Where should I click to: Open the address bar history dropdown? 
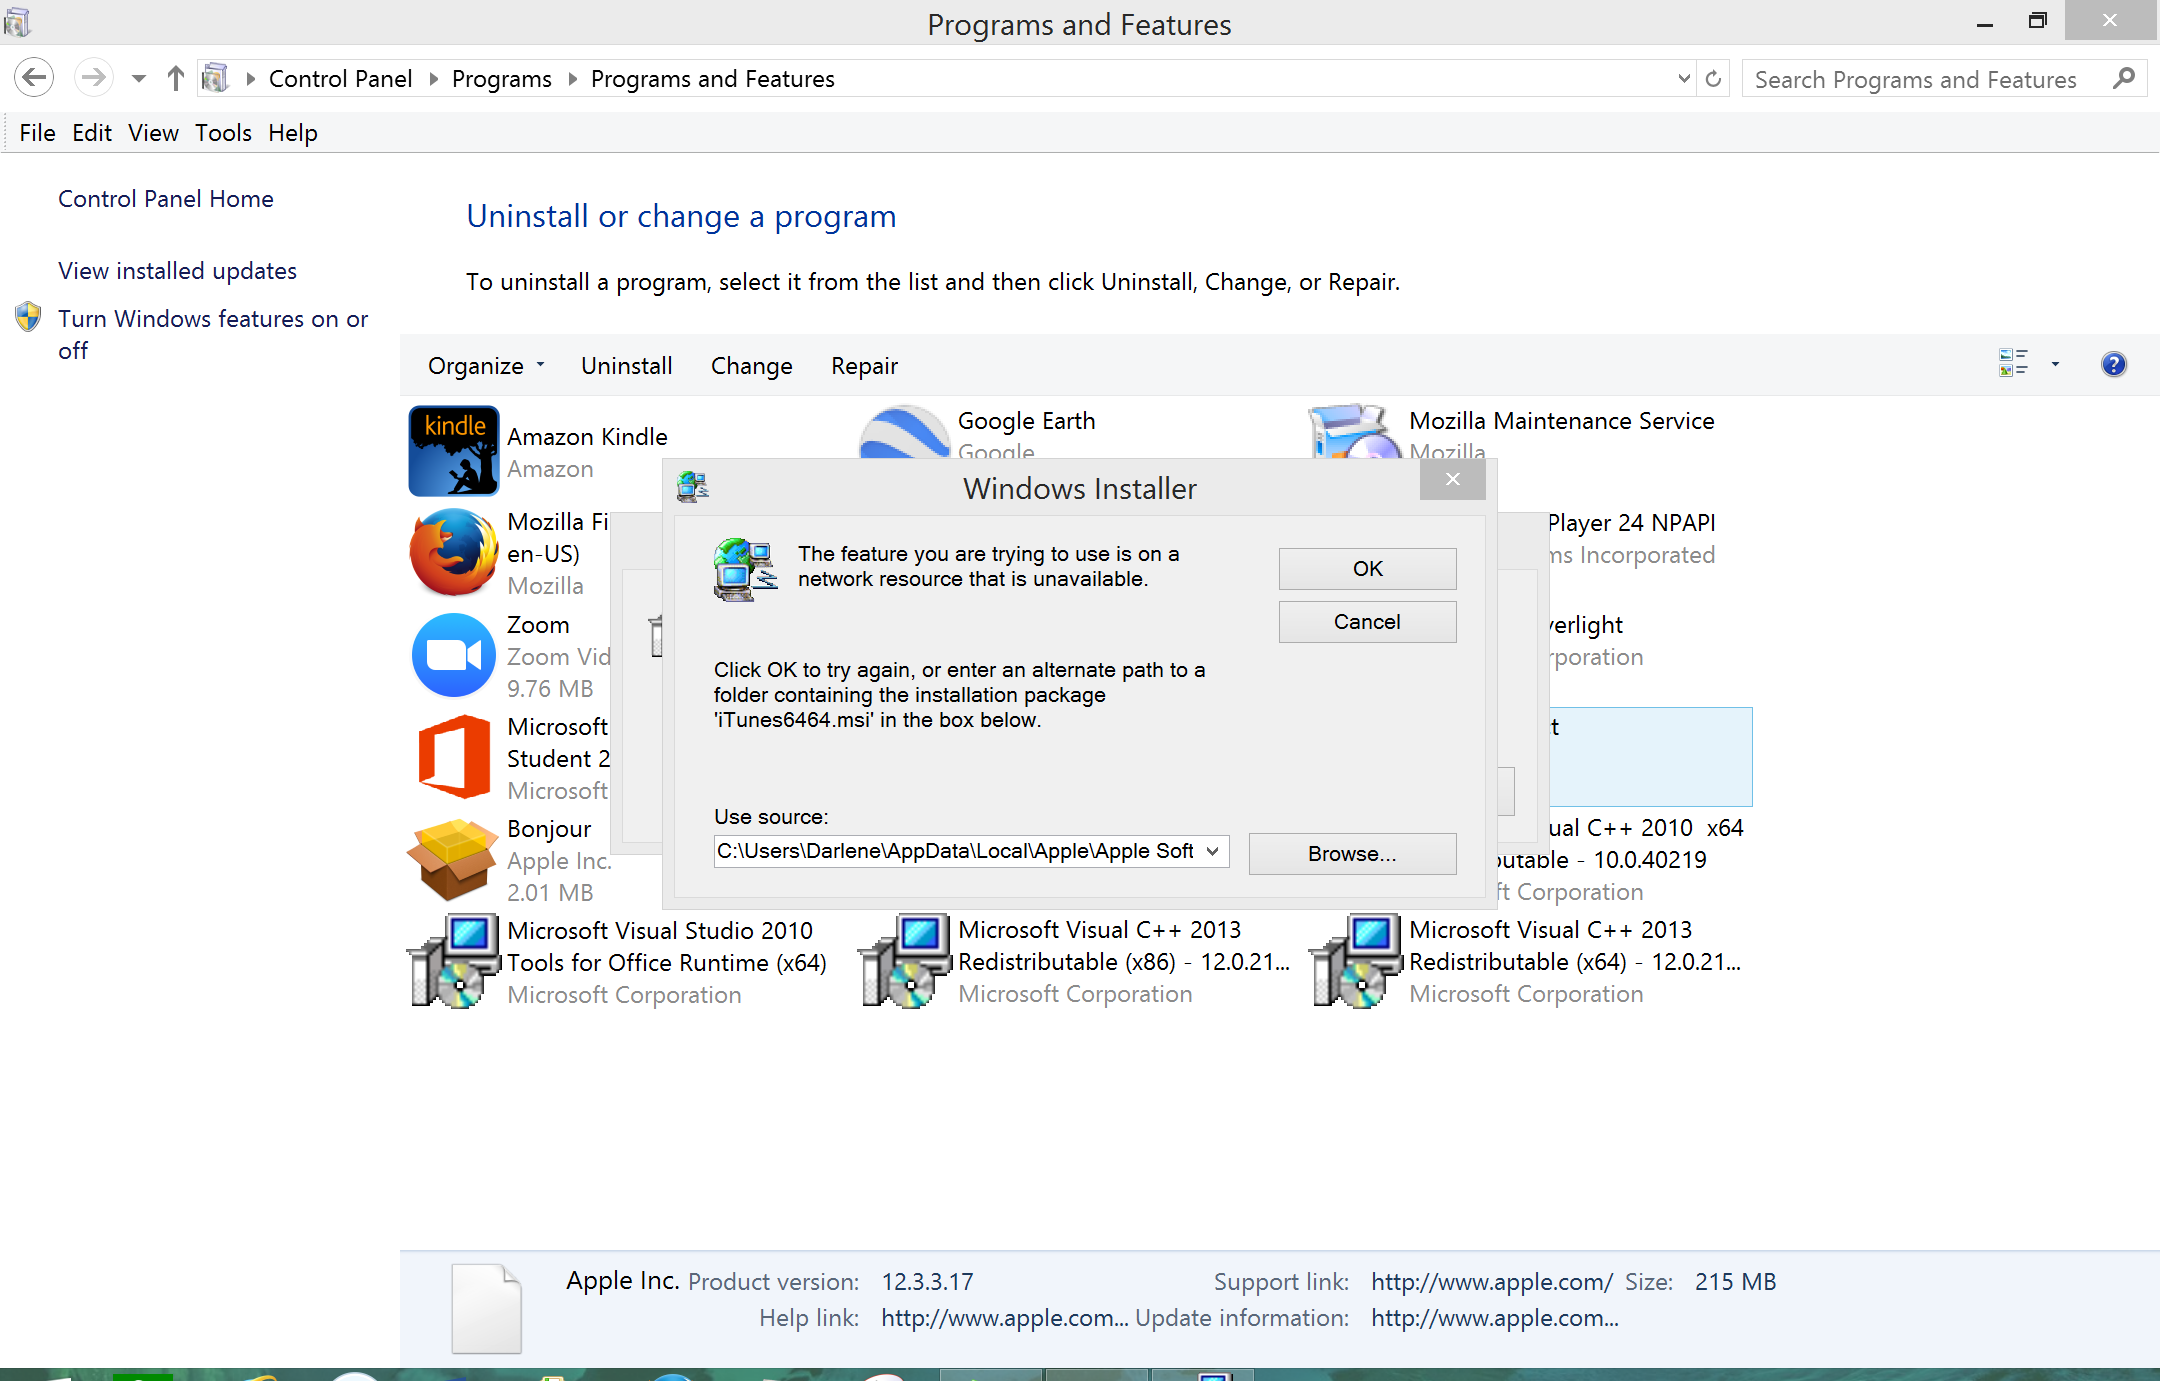(x=1684, y=79)
